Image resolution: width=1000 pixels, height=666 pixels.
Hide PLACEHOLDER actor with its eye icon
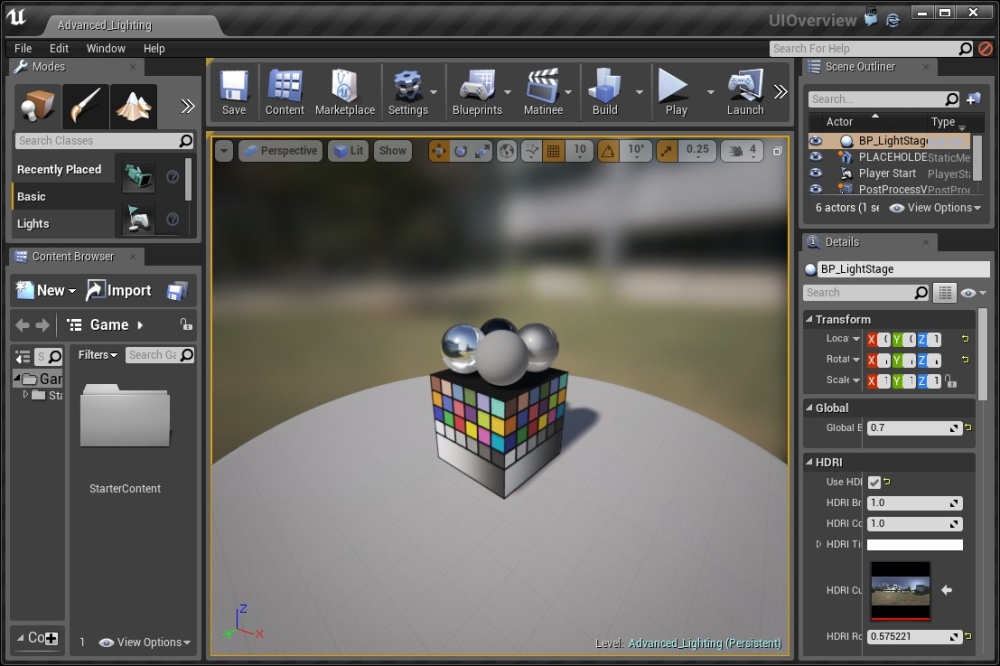click(816, 157)
